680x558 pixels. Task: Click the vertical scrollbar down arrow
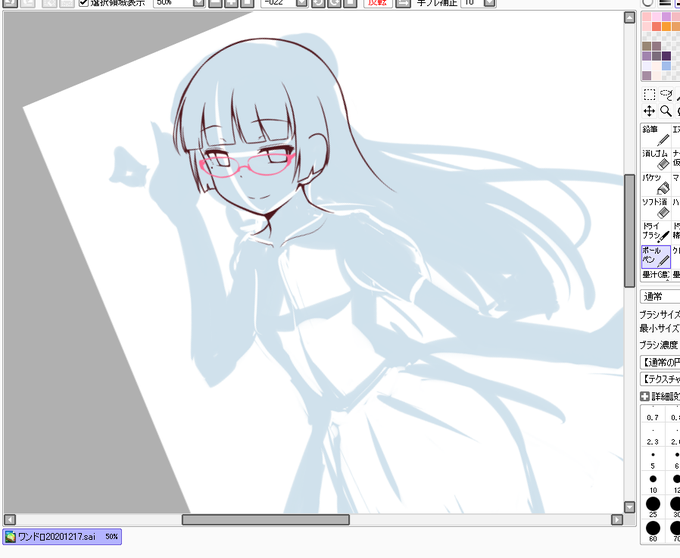point(629,507)
